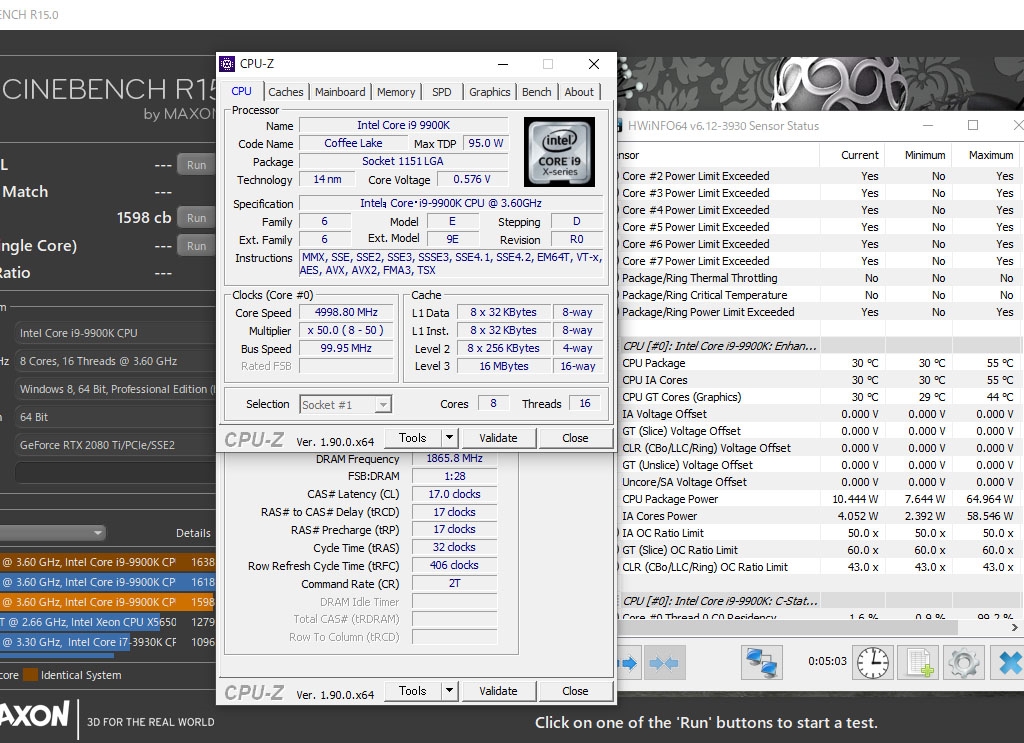Click the Intel Core i9 X-series badge image
Screen dimensions: 1024x743
(x=559, y=152)
